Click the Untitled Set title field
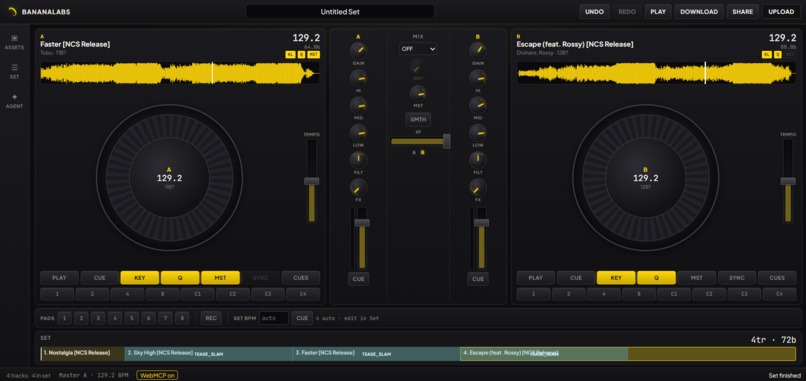This screenshot has width=806, height=381. coord(340,11)
